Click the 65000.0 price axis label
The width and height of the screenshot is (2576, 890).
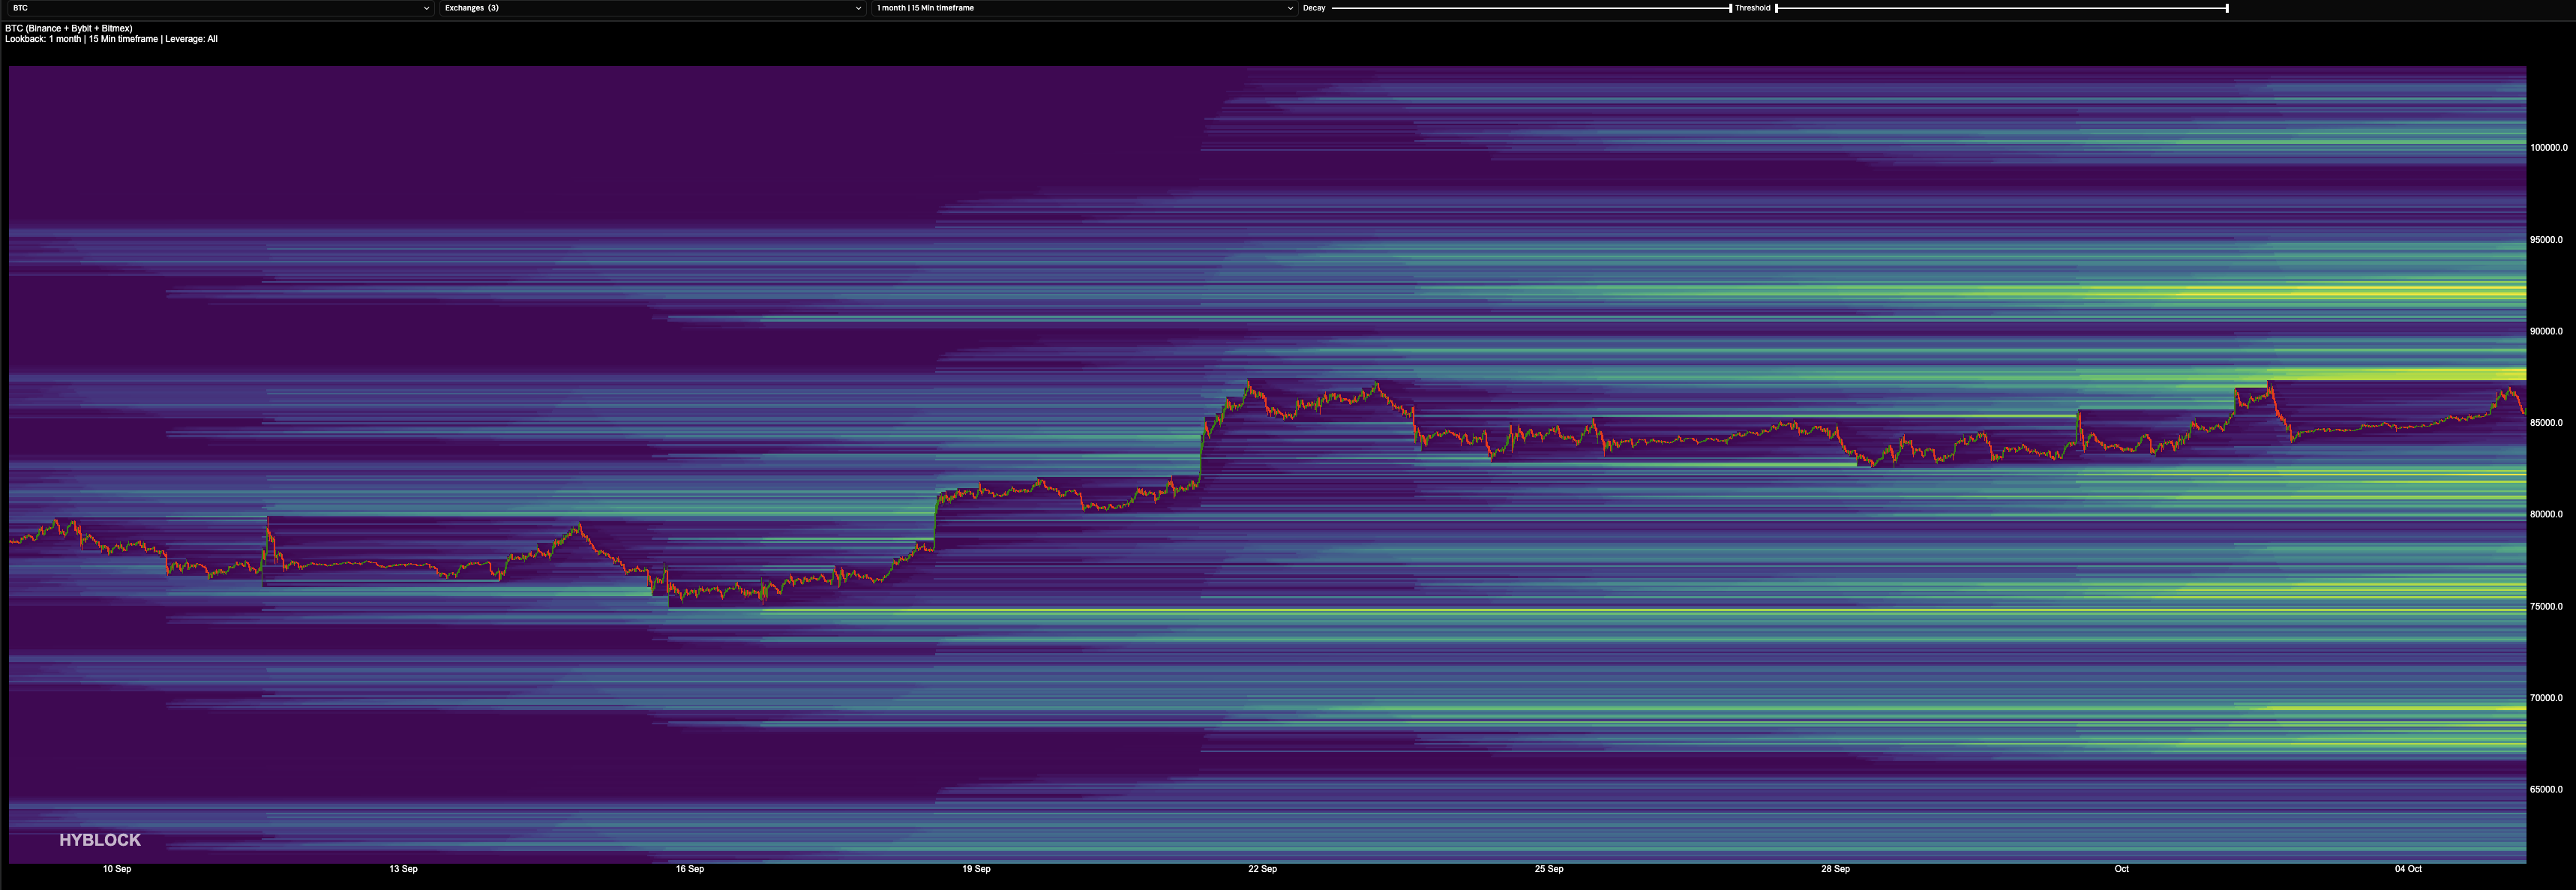[x=2546, y=790]
